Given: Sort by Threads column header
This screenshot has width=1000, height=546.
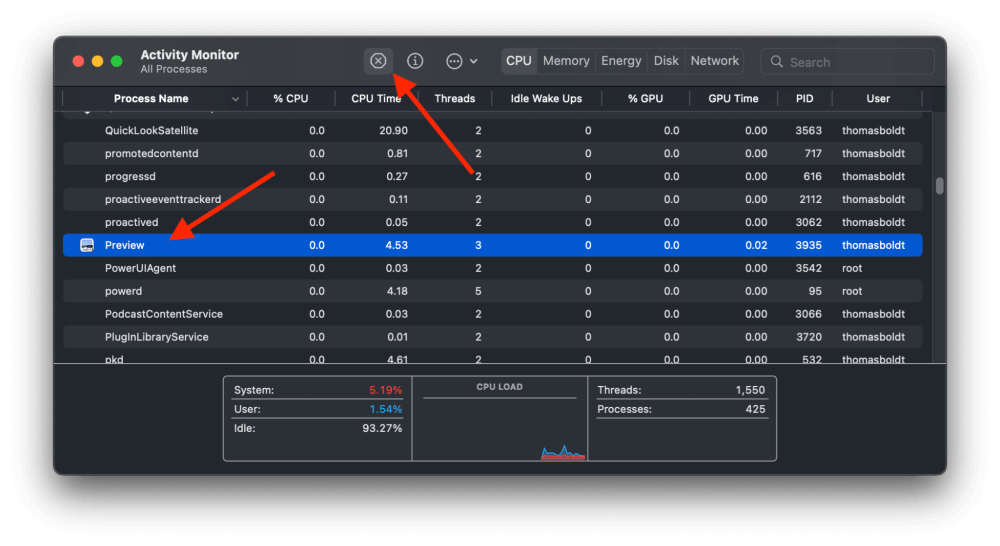Looking at the screenshot, I should point(455,99).
